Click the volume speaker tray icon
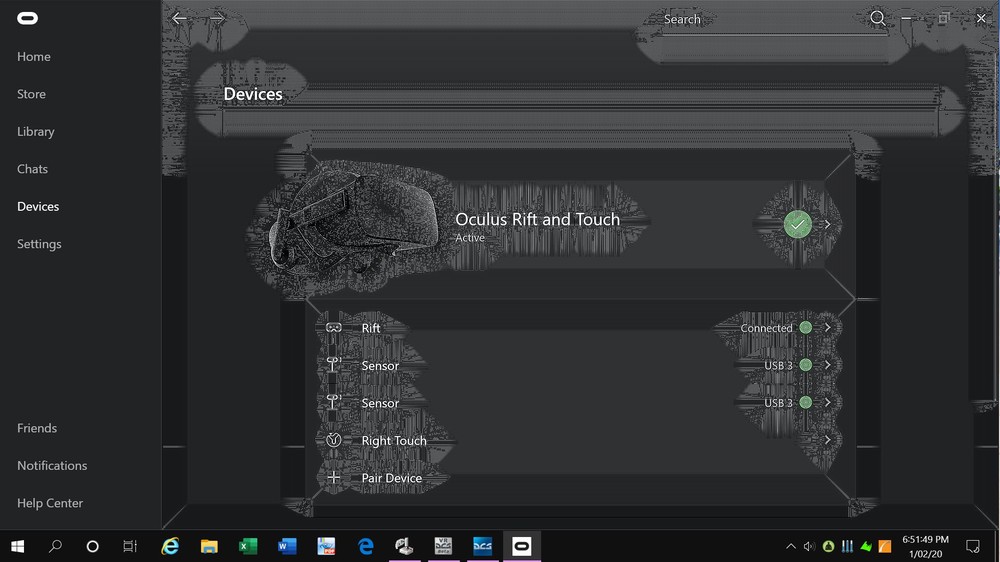Image resolution: width=1000 pixels, height=562 pixels. tap(809, 546)
